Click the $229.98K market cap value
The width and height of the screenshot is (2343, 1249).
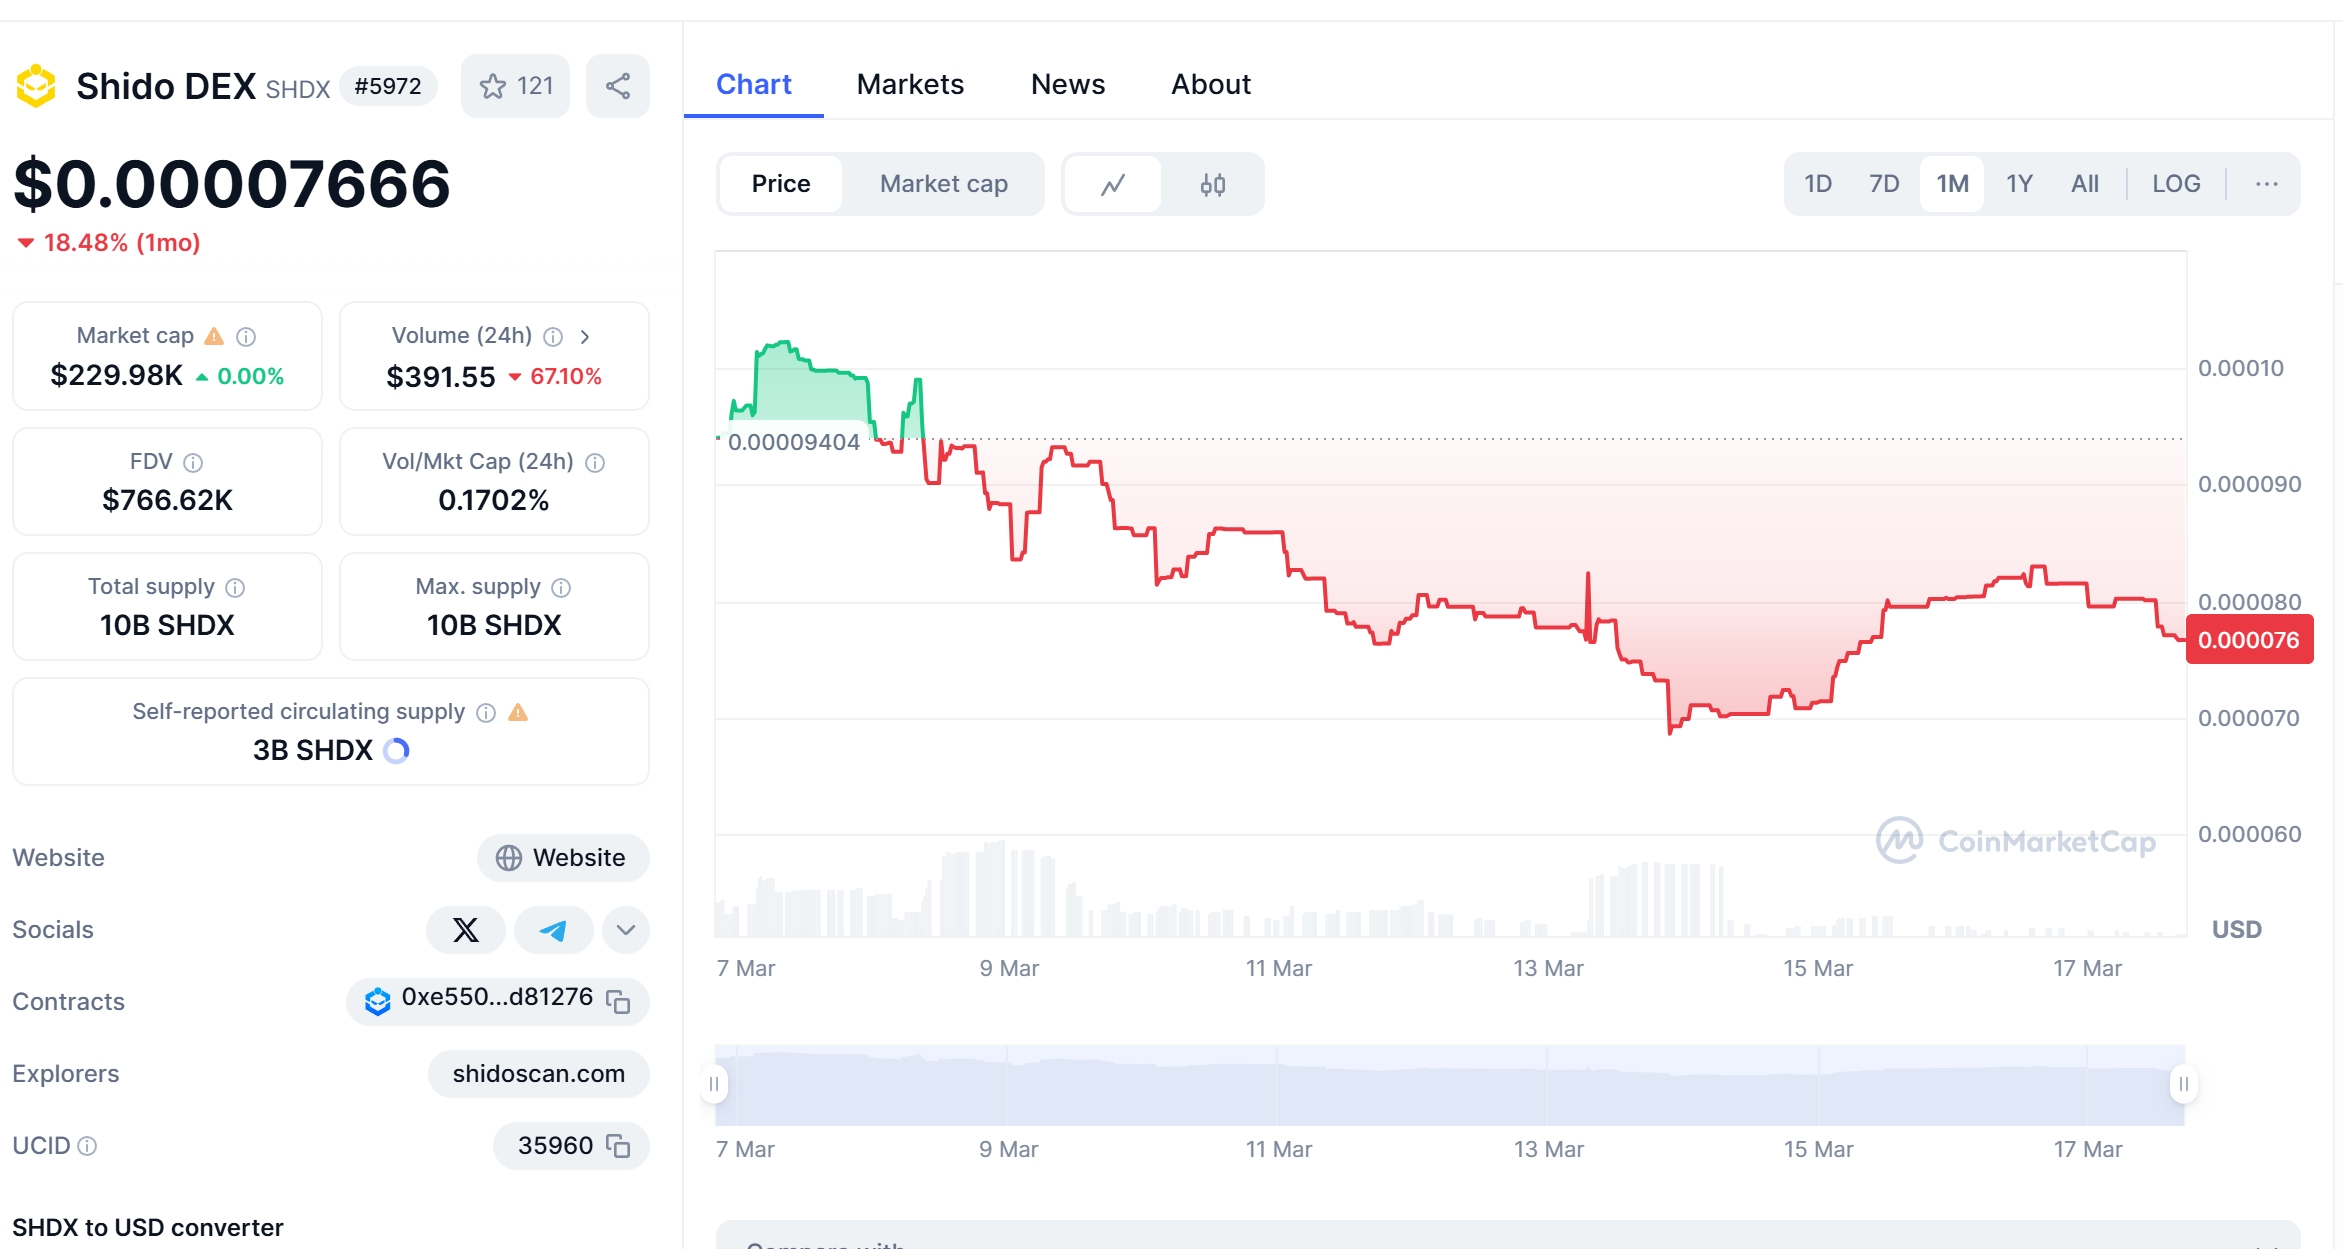click(117, 375)
